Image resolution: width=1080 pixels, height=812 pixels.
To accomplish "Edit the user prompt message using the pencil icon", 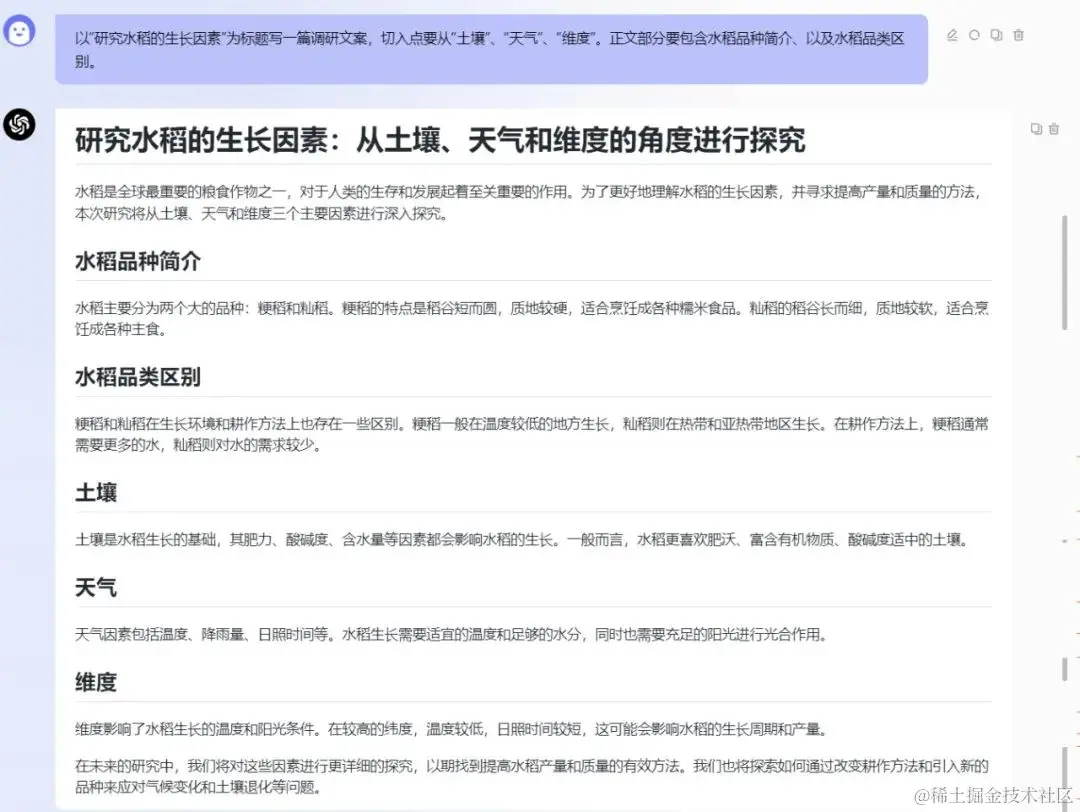I will tap(952, 35).
